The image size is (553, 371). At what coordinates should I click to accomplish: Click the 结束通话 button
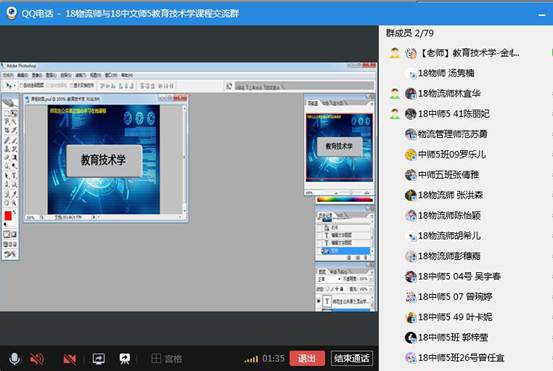[352, 359]
